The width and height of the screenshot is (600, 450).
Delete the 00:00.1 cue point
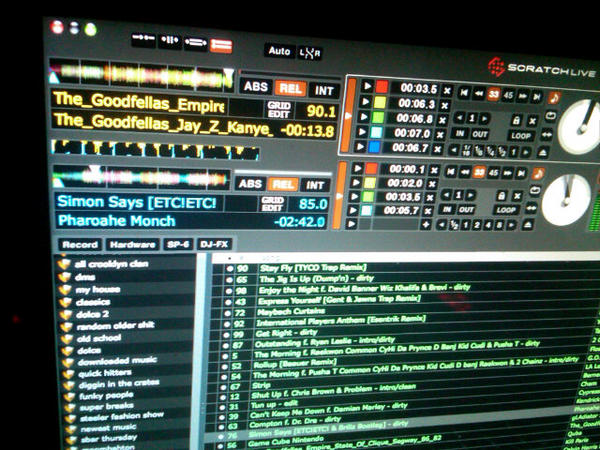(x=434, y=170)
